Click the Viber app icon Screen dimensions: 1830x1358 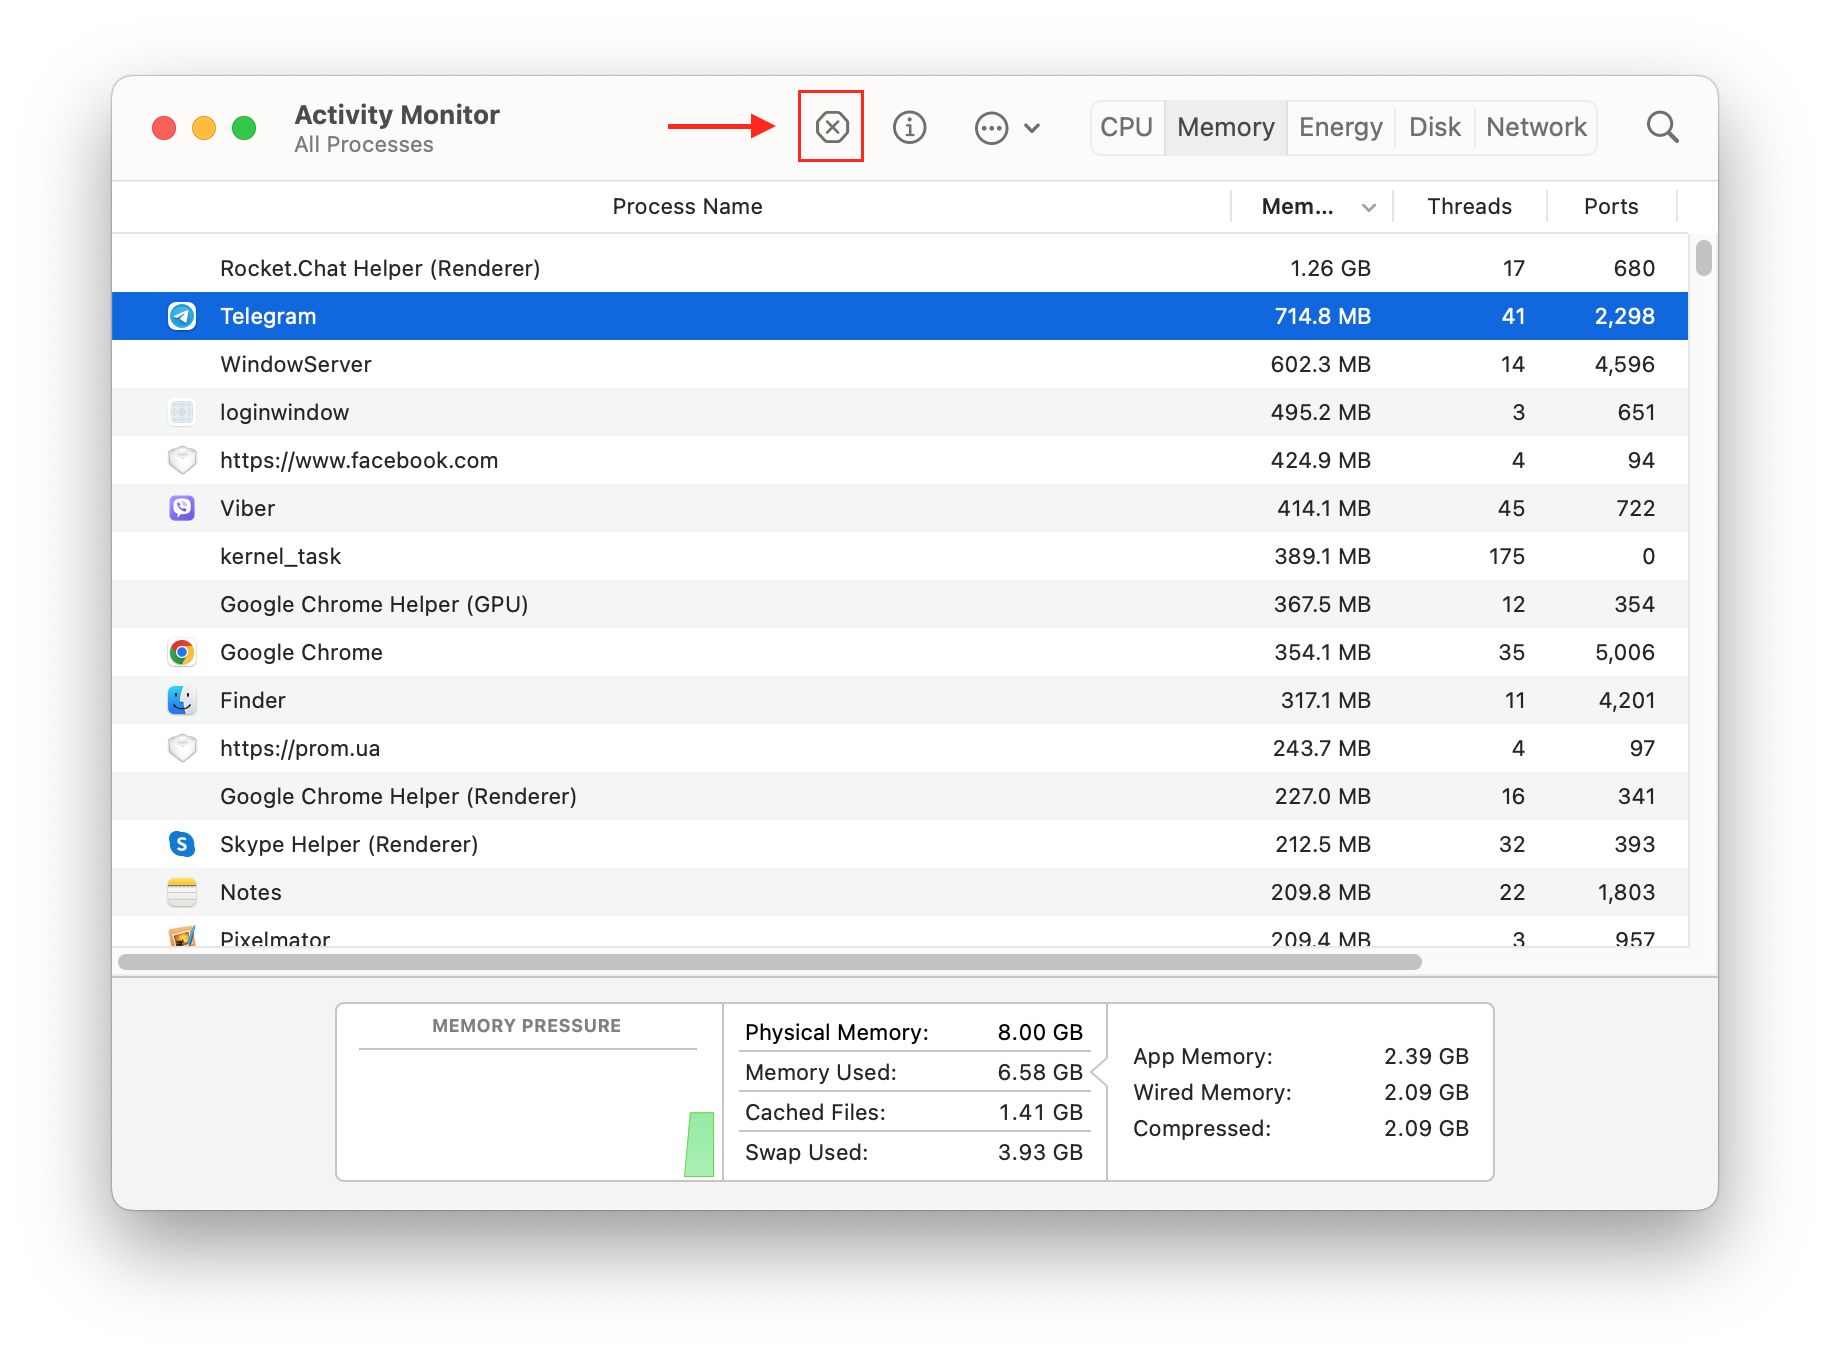tap(182, 508)
